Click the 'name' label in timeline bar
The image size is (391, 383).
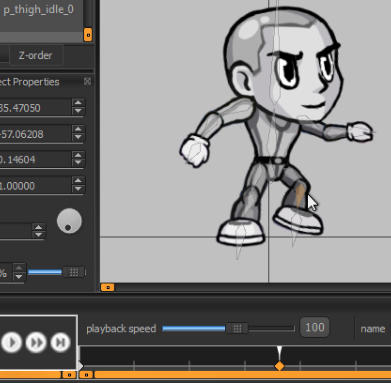click(x=373, y=329)
